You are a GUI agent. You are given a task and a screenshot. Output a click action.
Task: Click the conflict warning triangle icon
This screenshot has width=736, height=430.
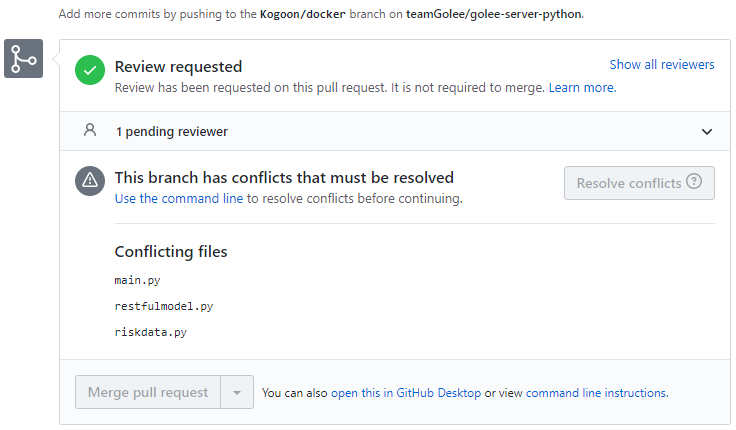[x=90, y=181]
